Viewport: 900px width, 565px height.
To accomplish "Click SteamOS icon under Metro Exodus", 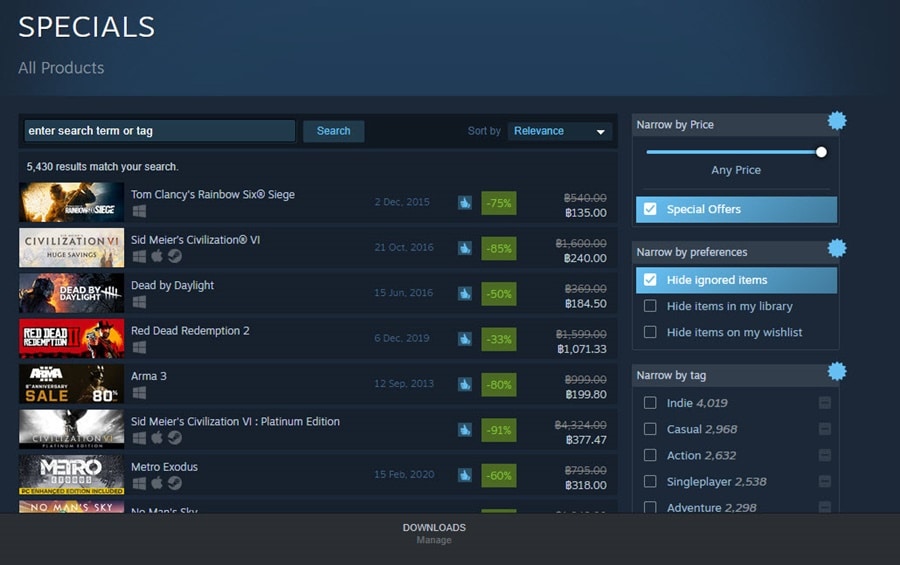I will click(175, 483).
